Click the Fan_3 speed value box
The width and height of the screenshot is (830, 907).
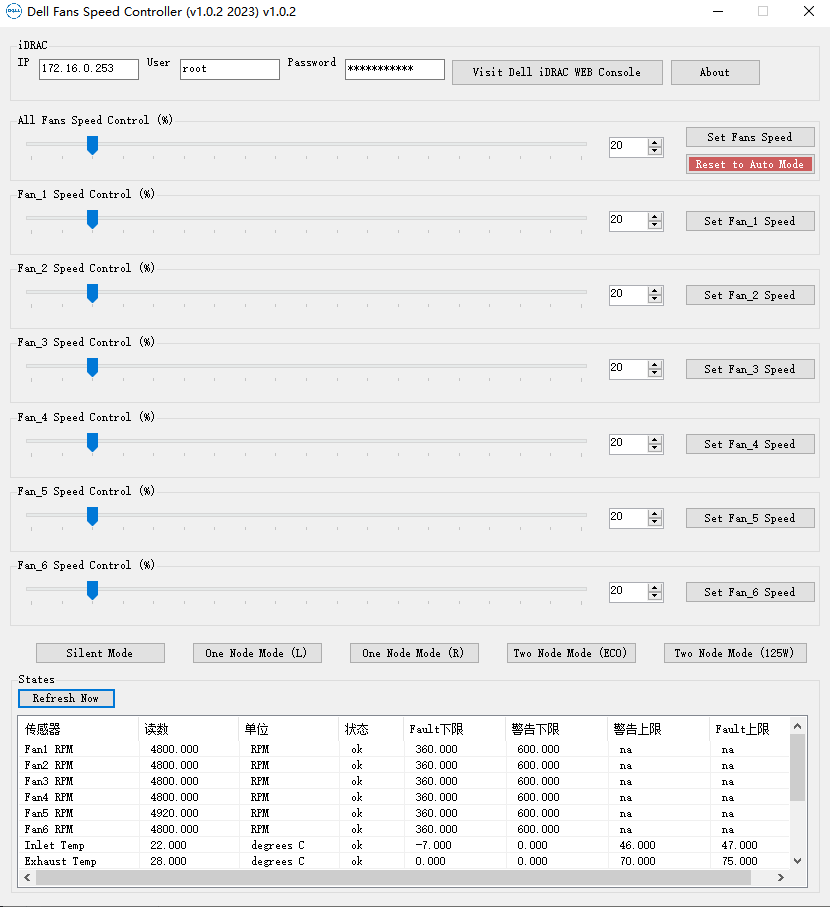[x=628, y=368]
